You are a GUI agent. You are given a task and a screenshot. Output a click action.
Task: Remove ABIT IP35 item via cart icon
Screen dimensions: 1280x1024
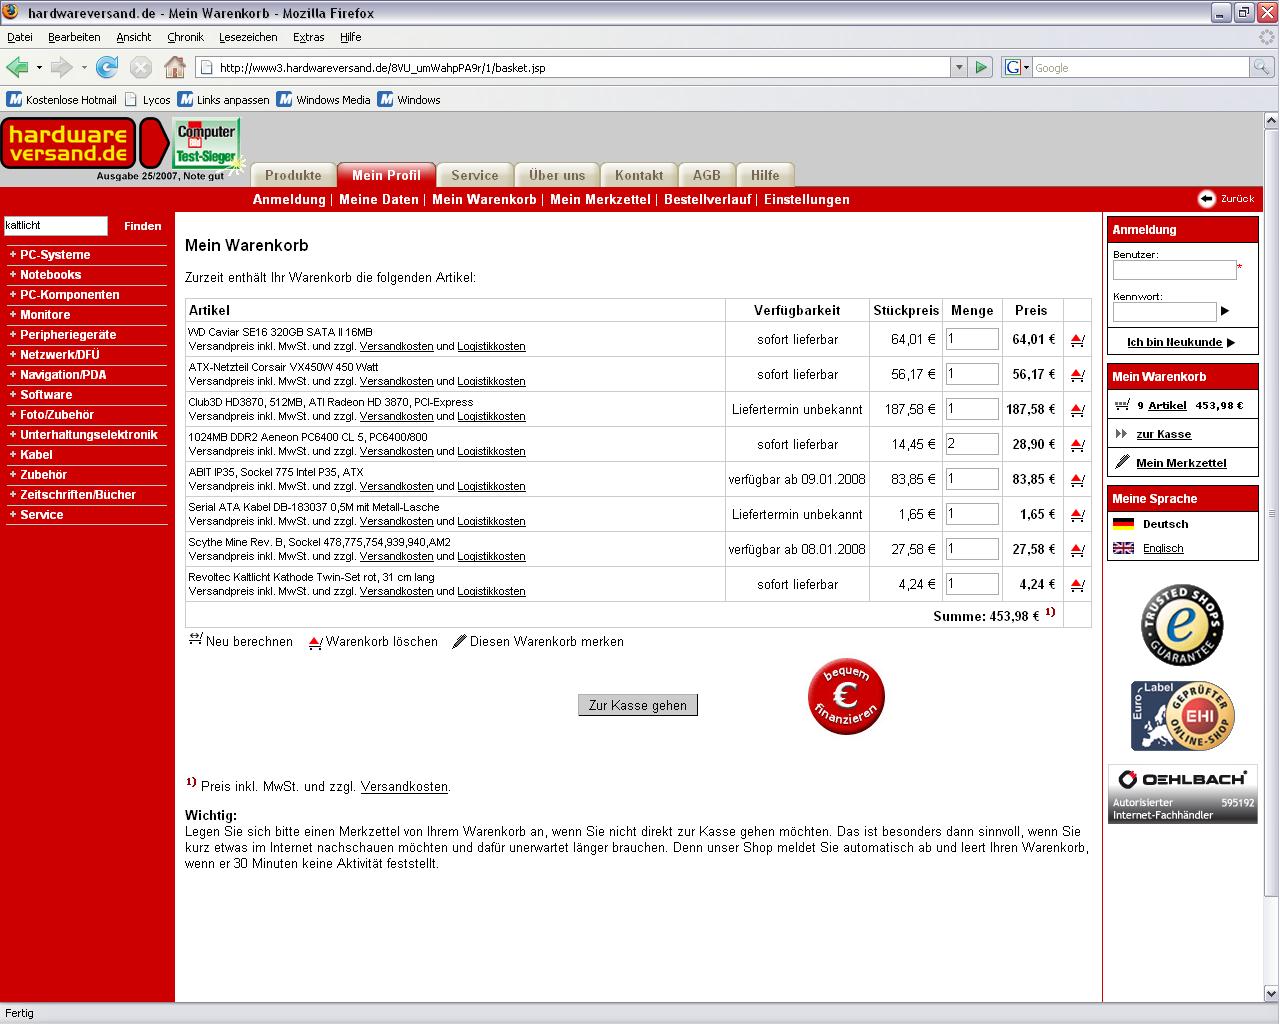(x=1077, y=480)
